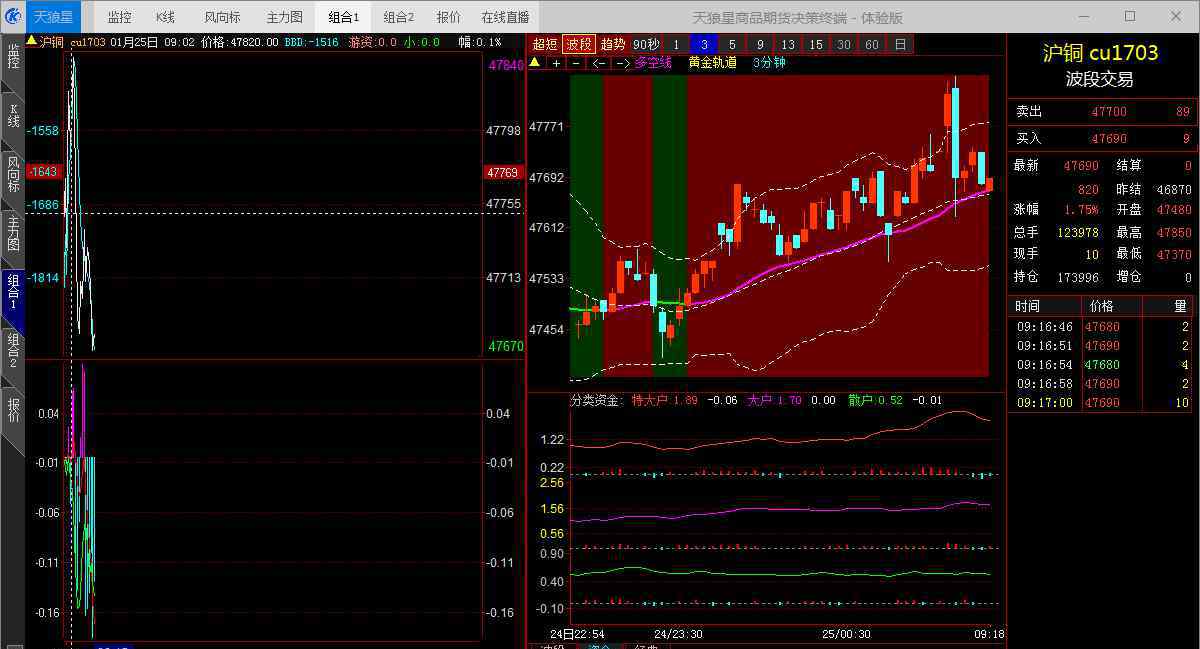This screenshot has height=649, width=1200.
Task: Click the 沪铜 cu1703 quote title
Action: click(1100, 53)
